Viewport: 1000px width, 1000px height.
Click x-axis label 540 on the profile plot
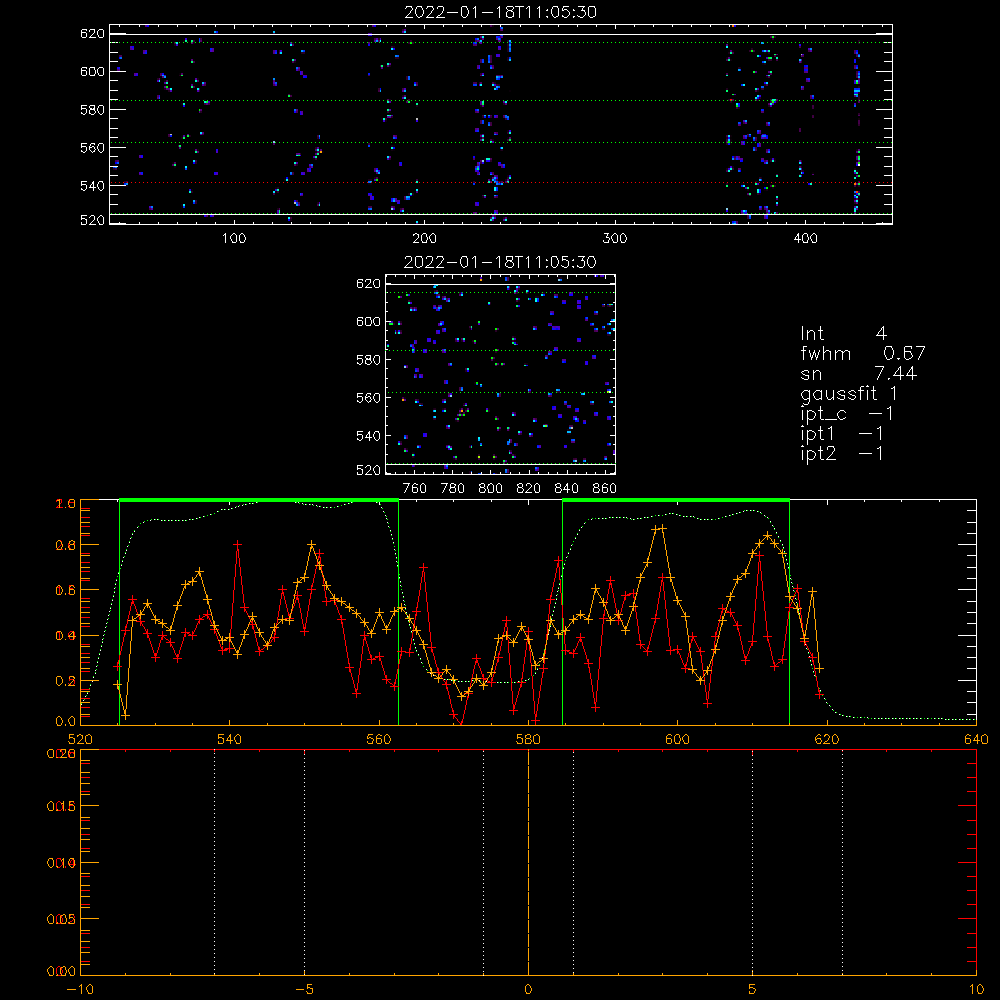click(x=230, y=739)
